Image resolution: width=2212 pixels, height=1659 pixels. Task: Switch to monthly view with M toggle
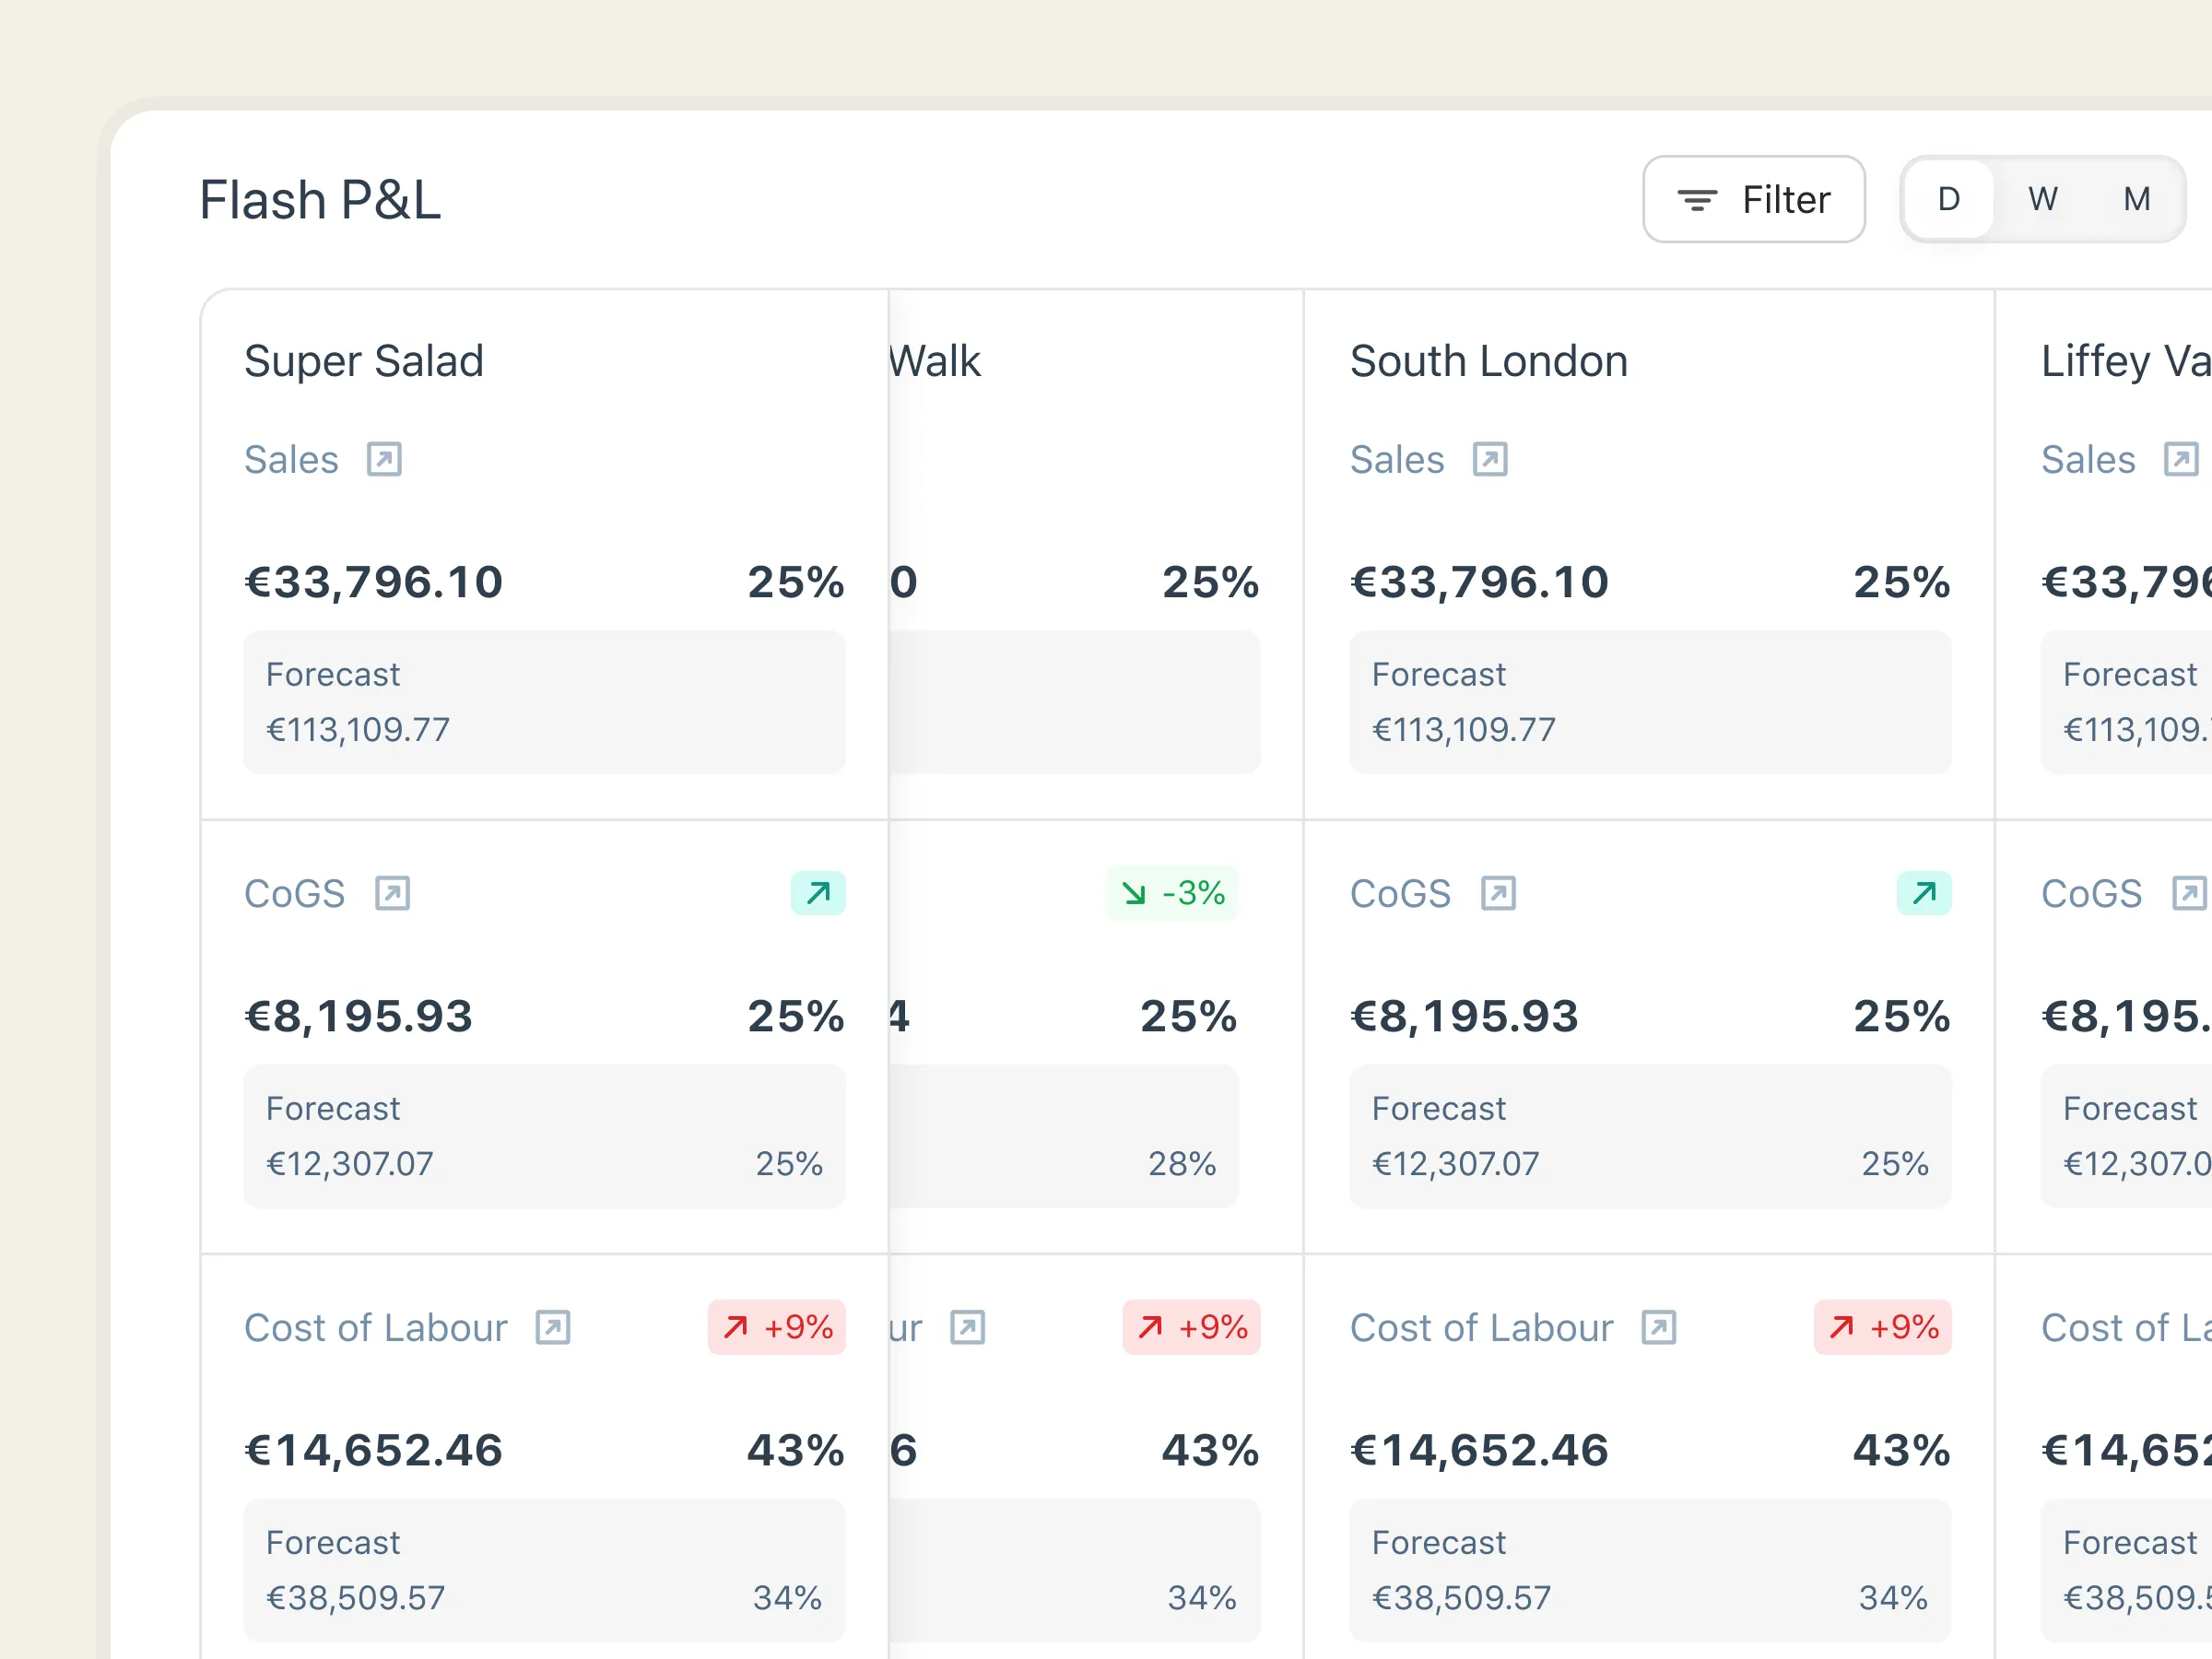2136,200
